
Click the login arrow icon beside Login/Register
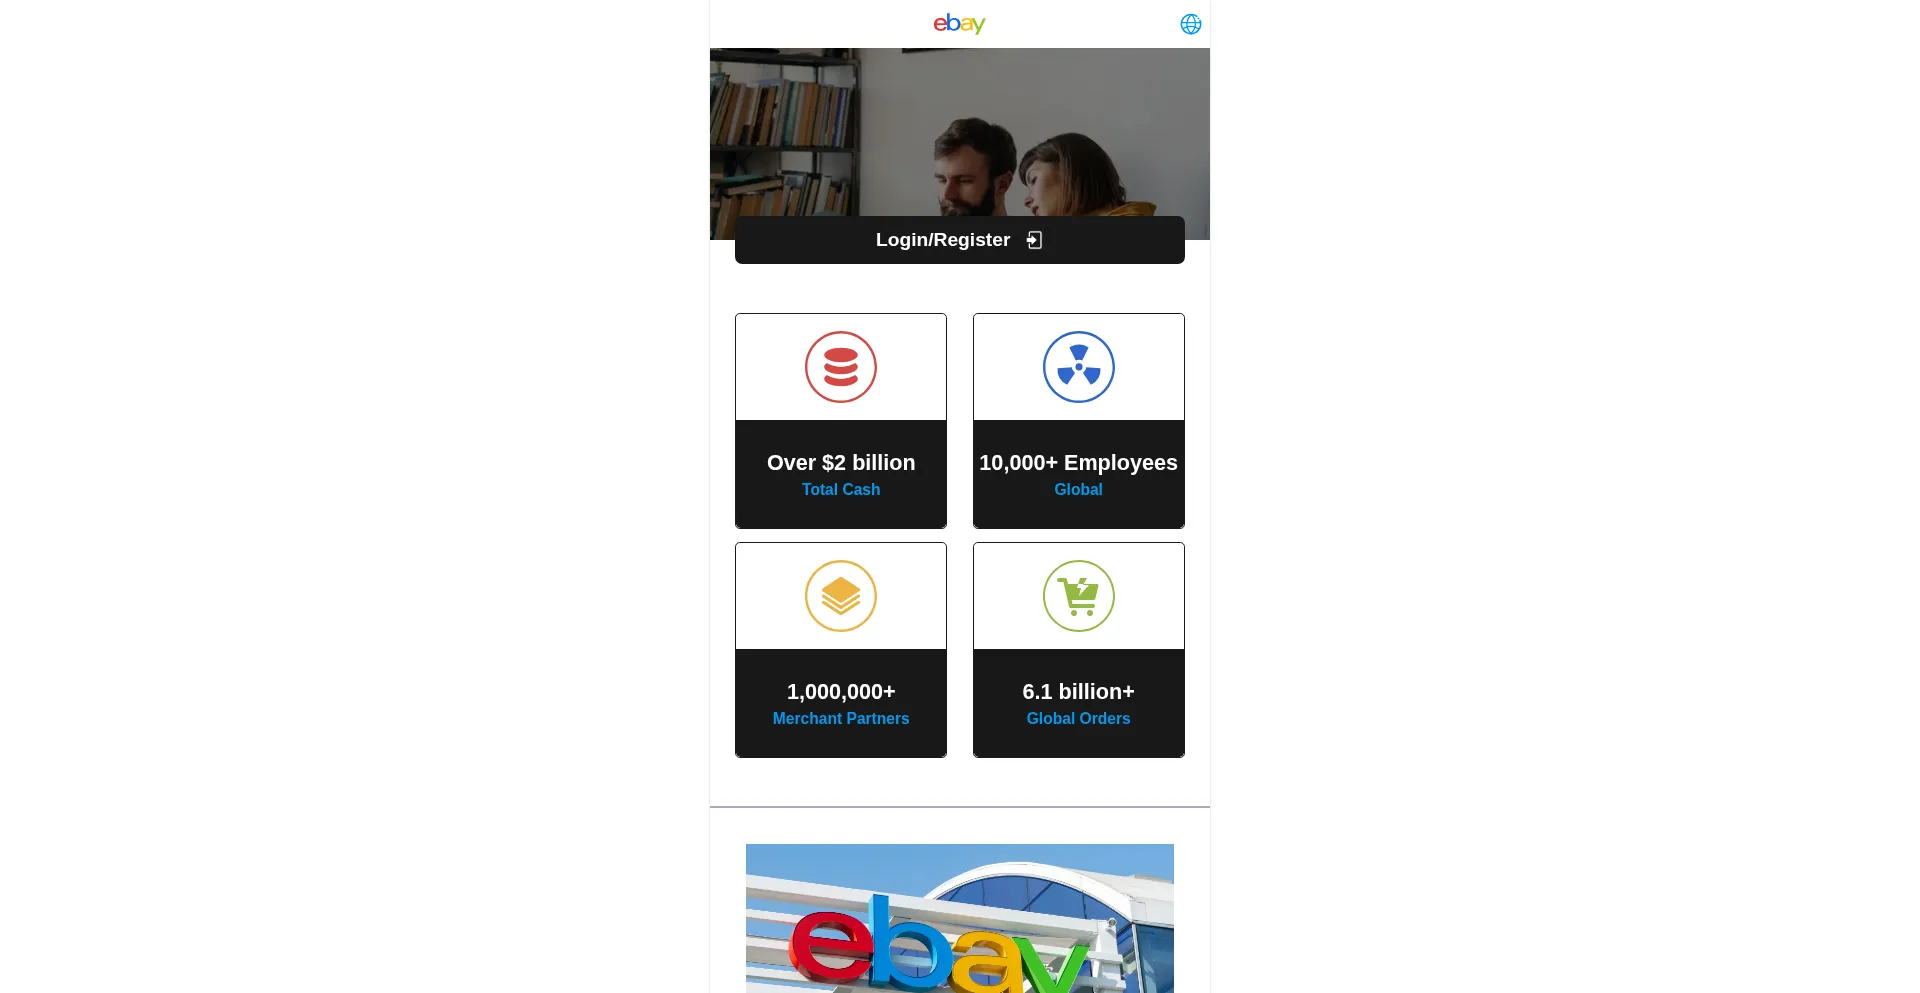coord(1035,240)
